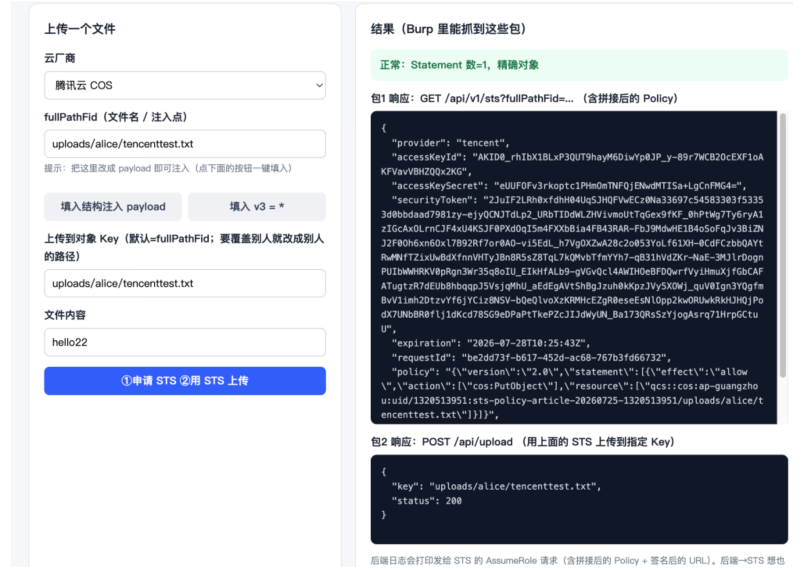The image size is (803, 570).
Task: Click the "key" line in 包2 response
Action: pos(496,487)
